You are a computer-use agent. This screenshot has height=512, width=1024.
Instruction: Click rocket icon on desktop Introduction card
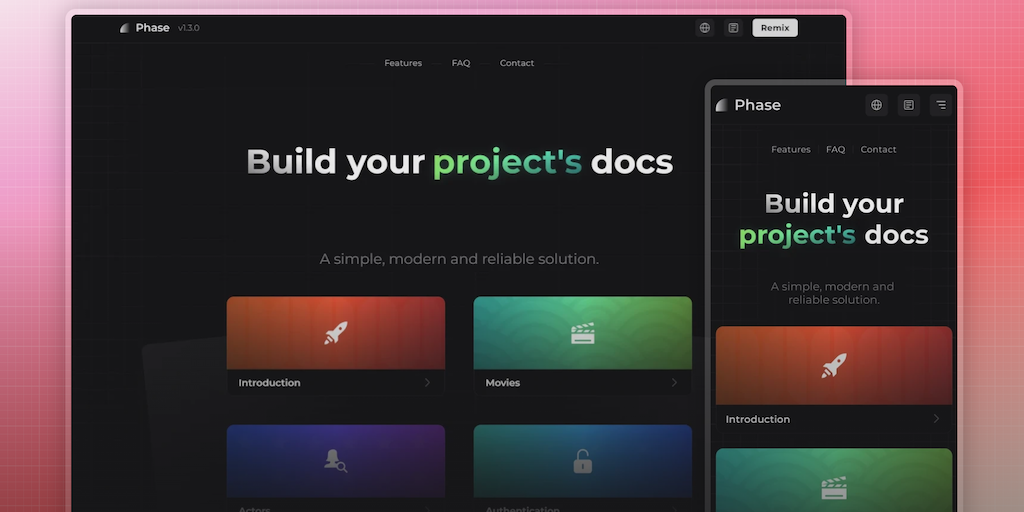(x=336, y=333)
